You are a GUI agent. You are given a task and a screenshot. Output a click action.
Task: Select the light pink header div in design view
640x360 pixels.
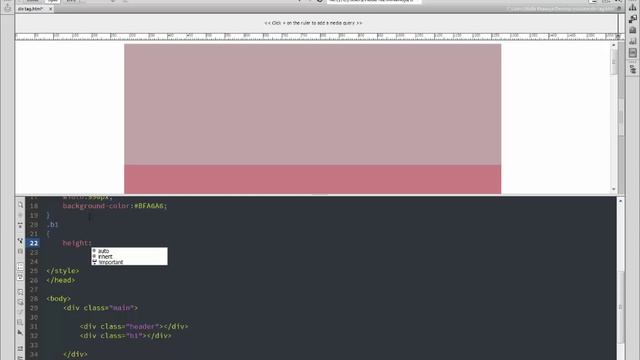coord(313,104)
